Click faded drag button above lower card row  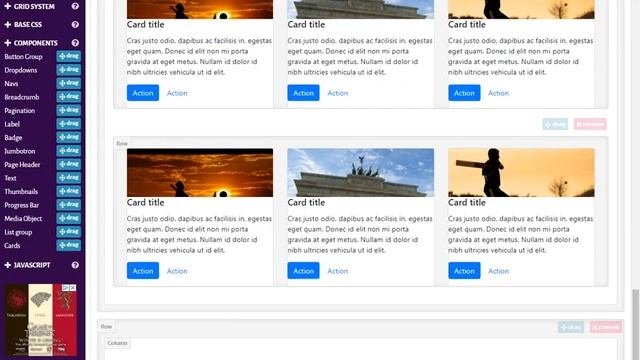(555, 124)
